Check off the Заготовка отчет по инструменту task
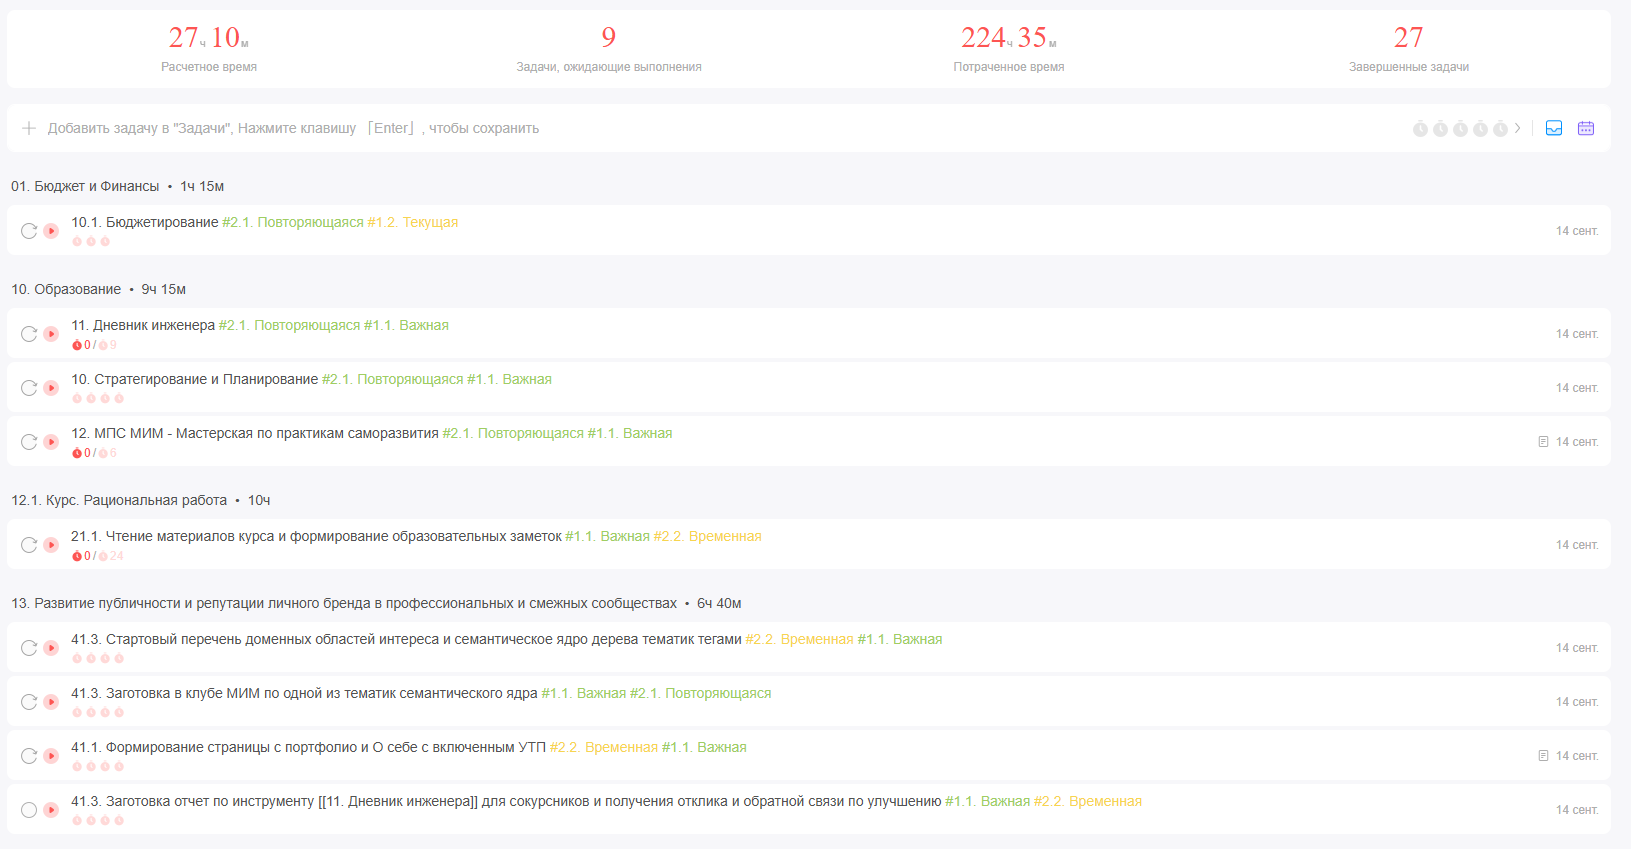 29,810
